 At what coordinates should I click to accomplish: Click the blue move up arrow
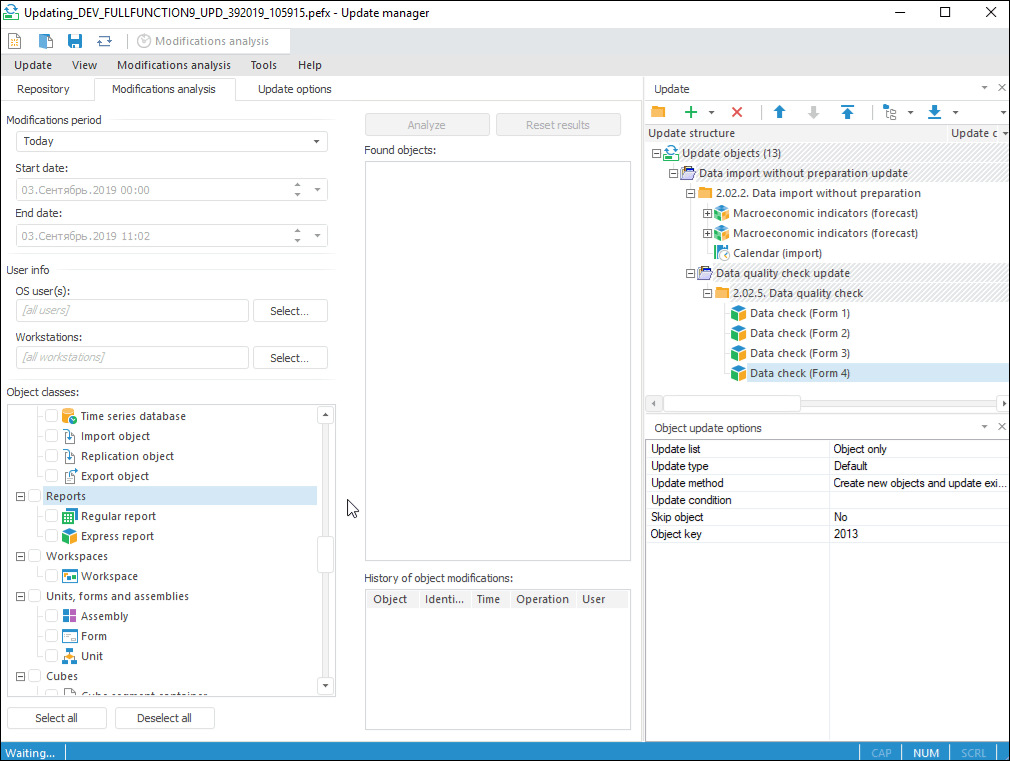[780, 112]
